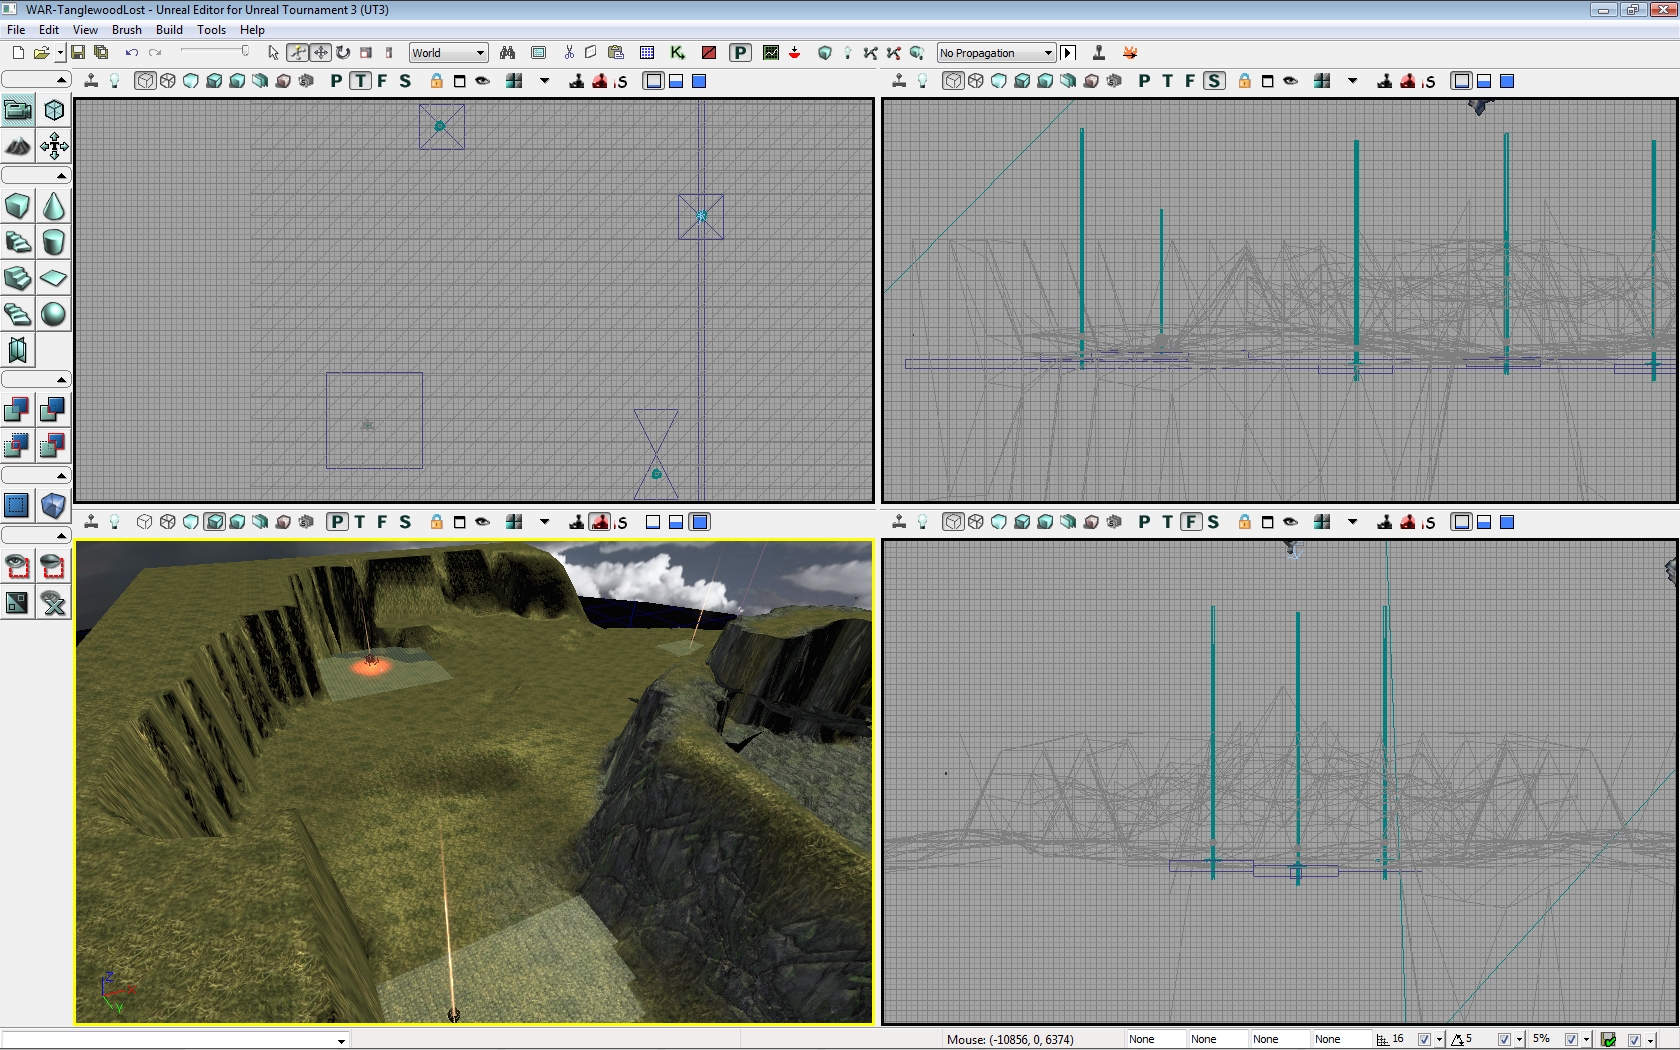Screen dimensions: 1680x1050
Task: Toggle scale snap 5% checkbox in status bar
Action: (x=1571, y=1040)
